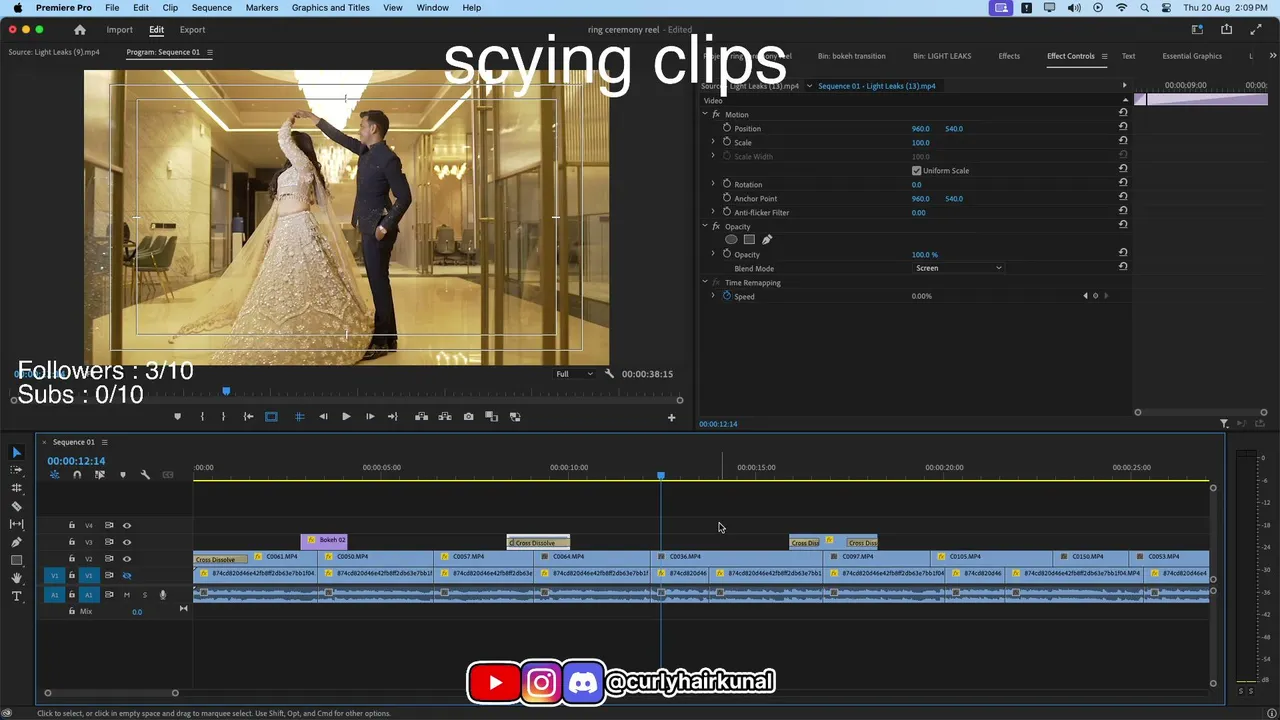Screen dimensions: 1280x720
Task: Expand the Scale property
Action: (x=713, y=142)
